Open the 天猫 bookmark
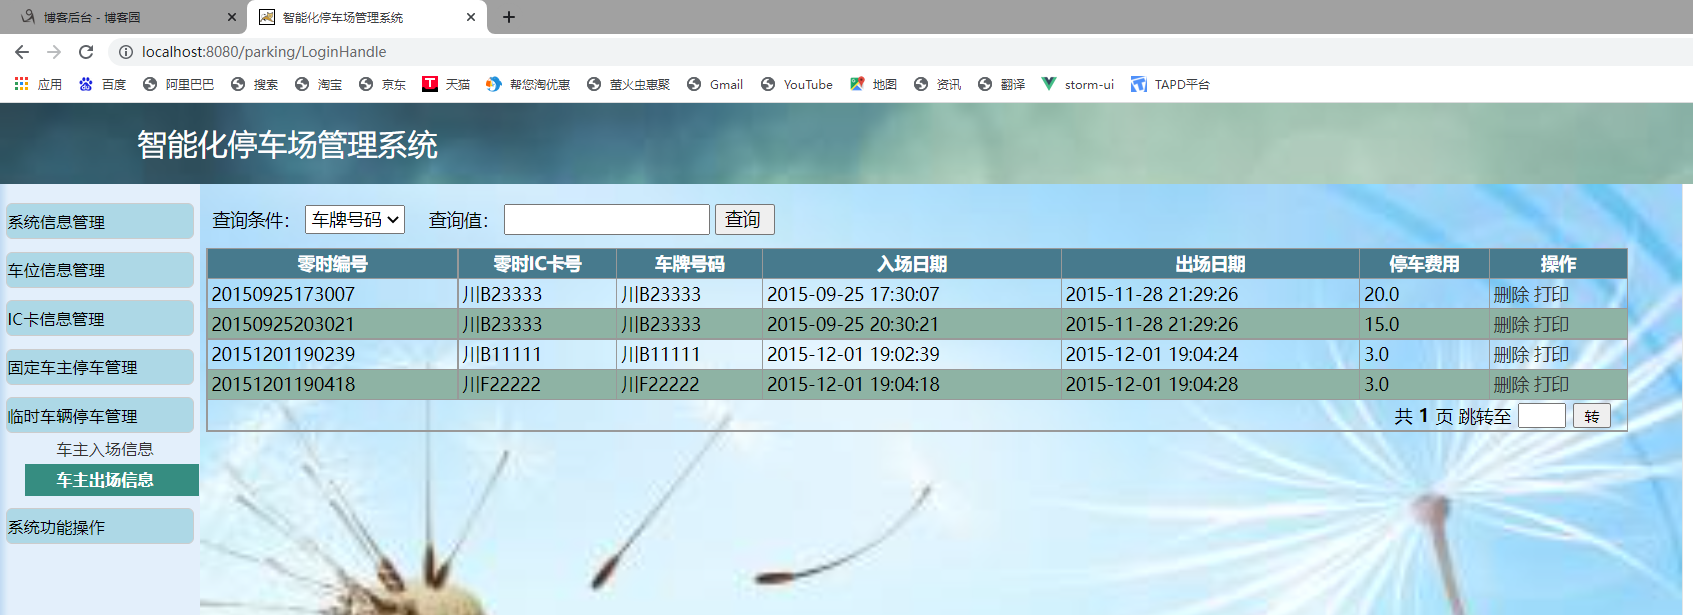The image size is (1693, 615). pos(446,84)
